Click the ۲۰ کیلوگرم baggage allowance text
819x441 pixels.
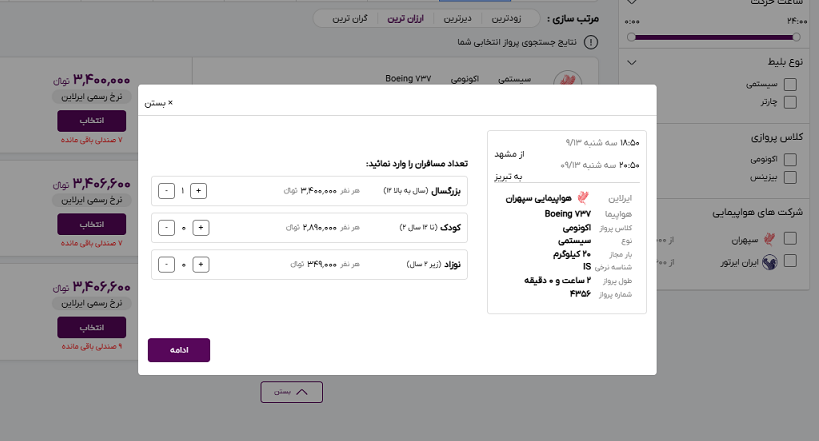tap(572, 254)
